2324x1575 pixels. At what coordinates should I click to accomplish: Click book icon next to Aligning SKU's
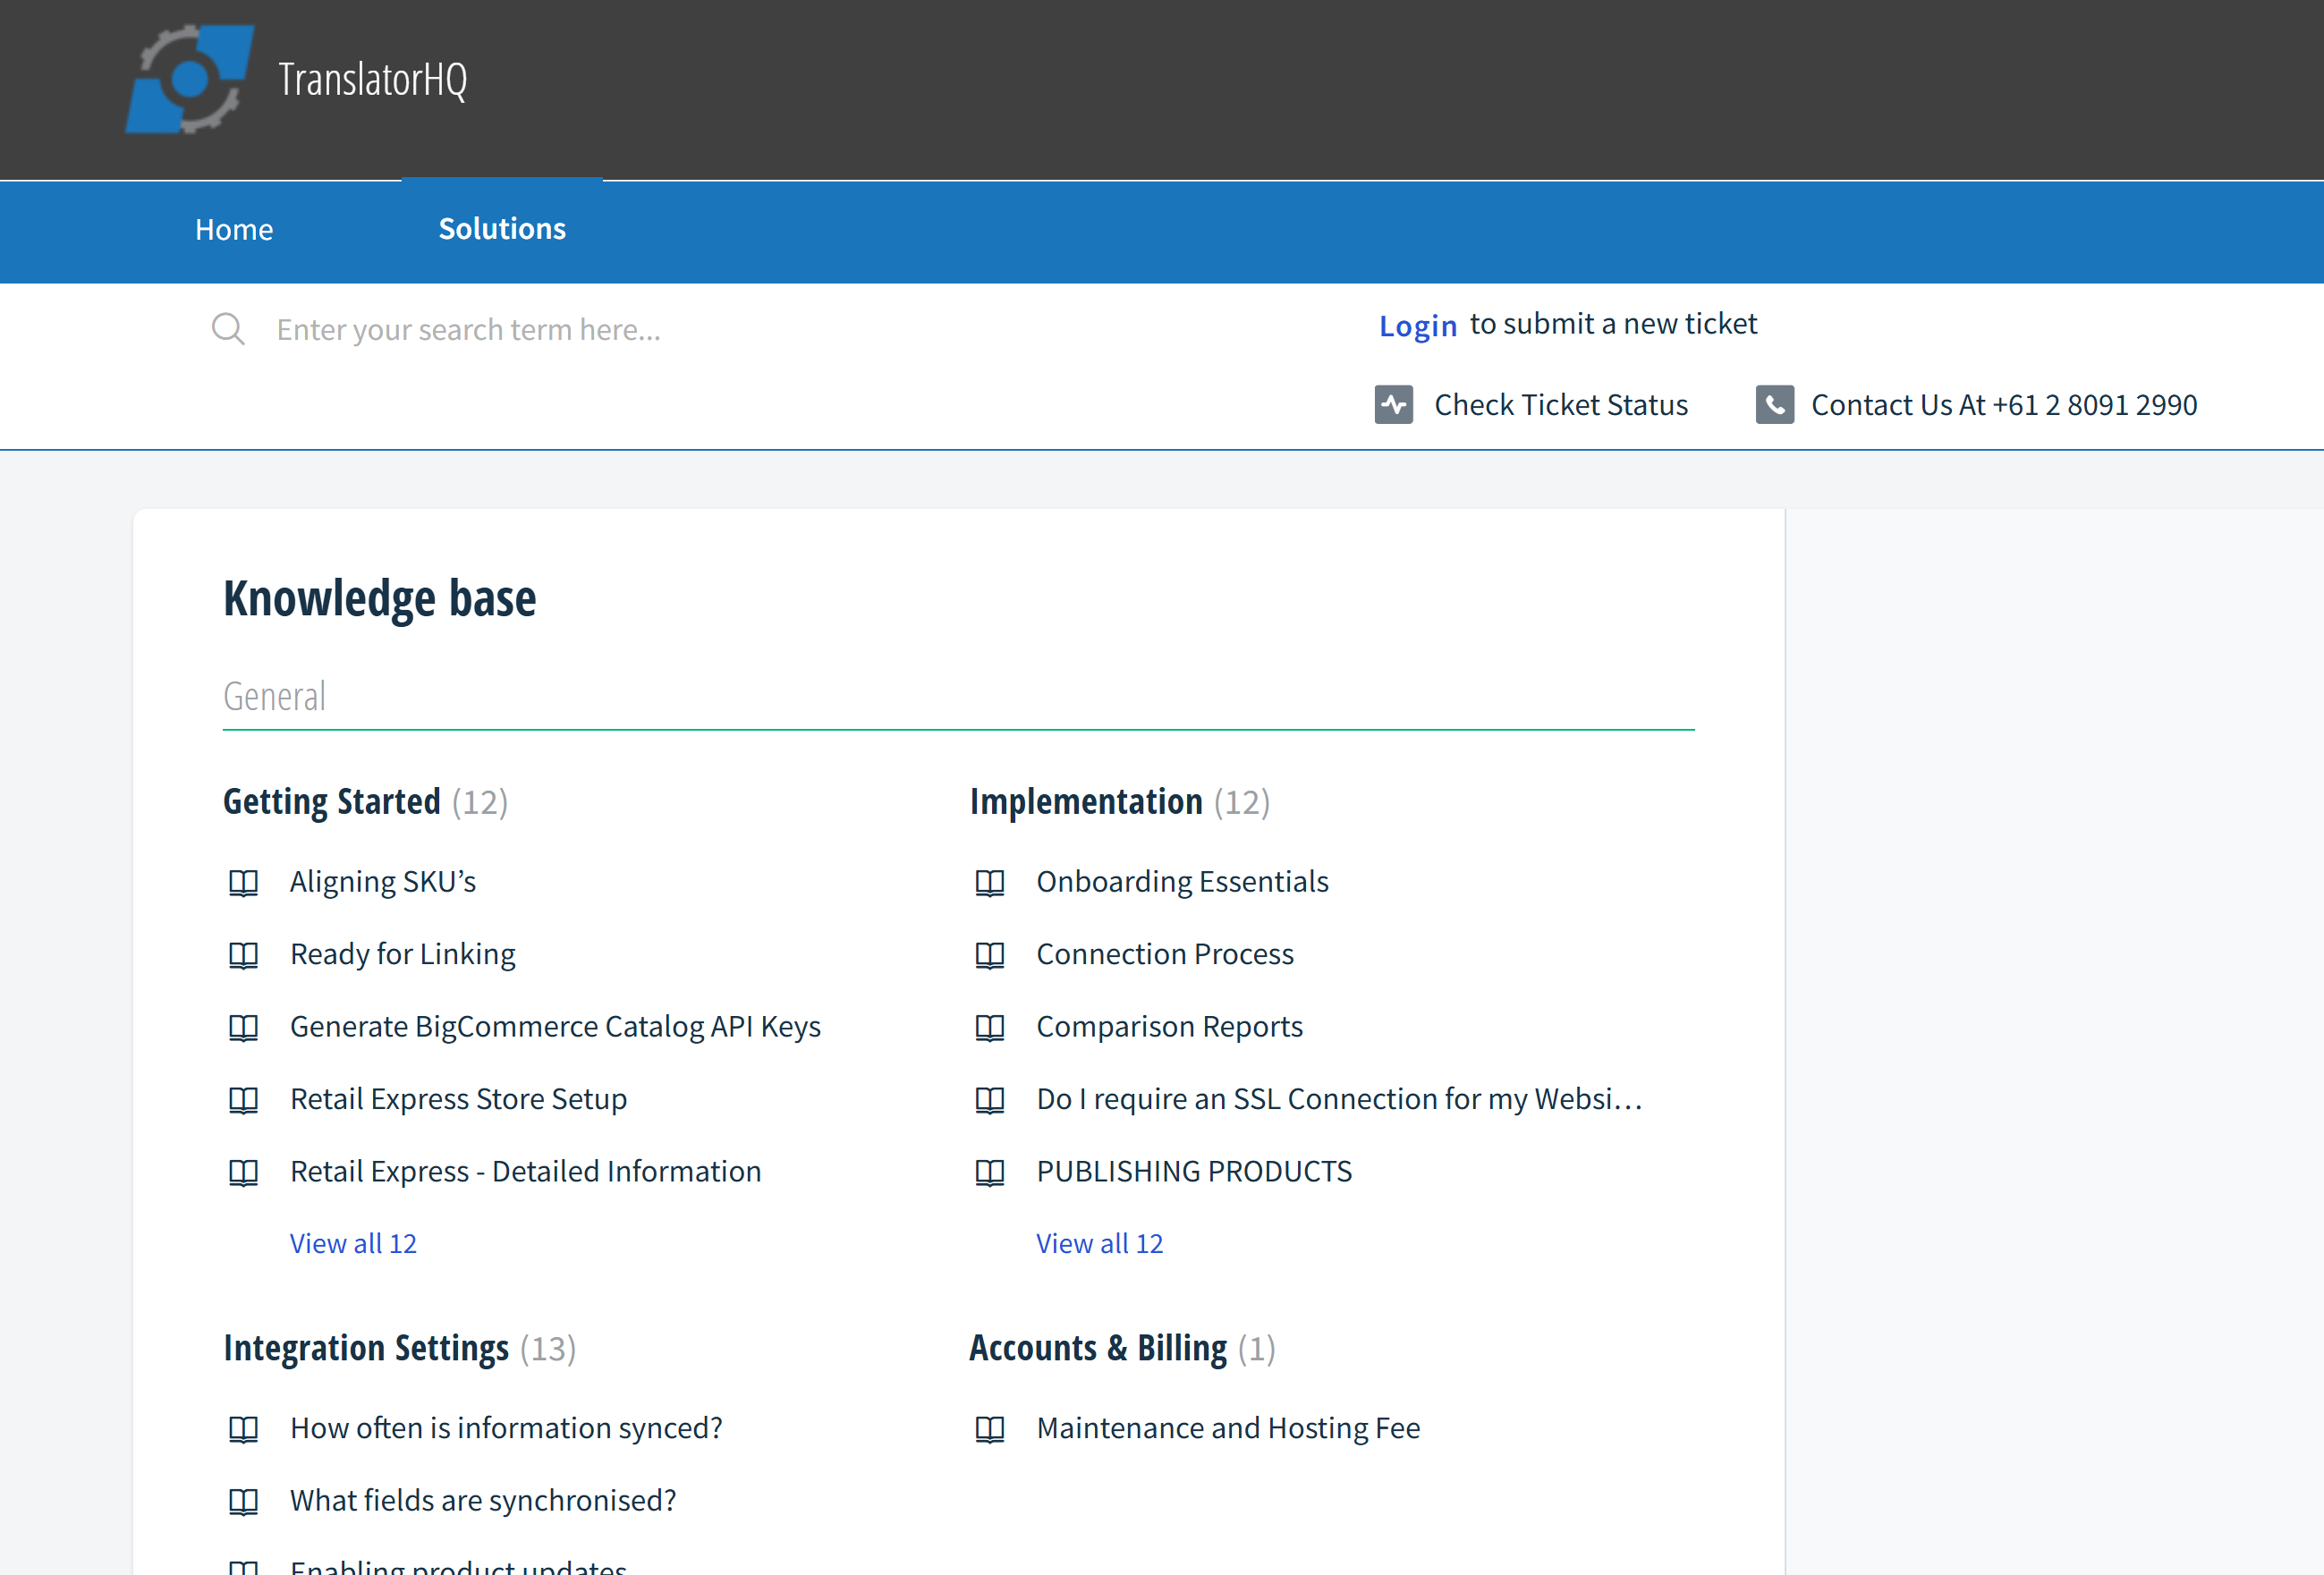click(x=243, y=883)
